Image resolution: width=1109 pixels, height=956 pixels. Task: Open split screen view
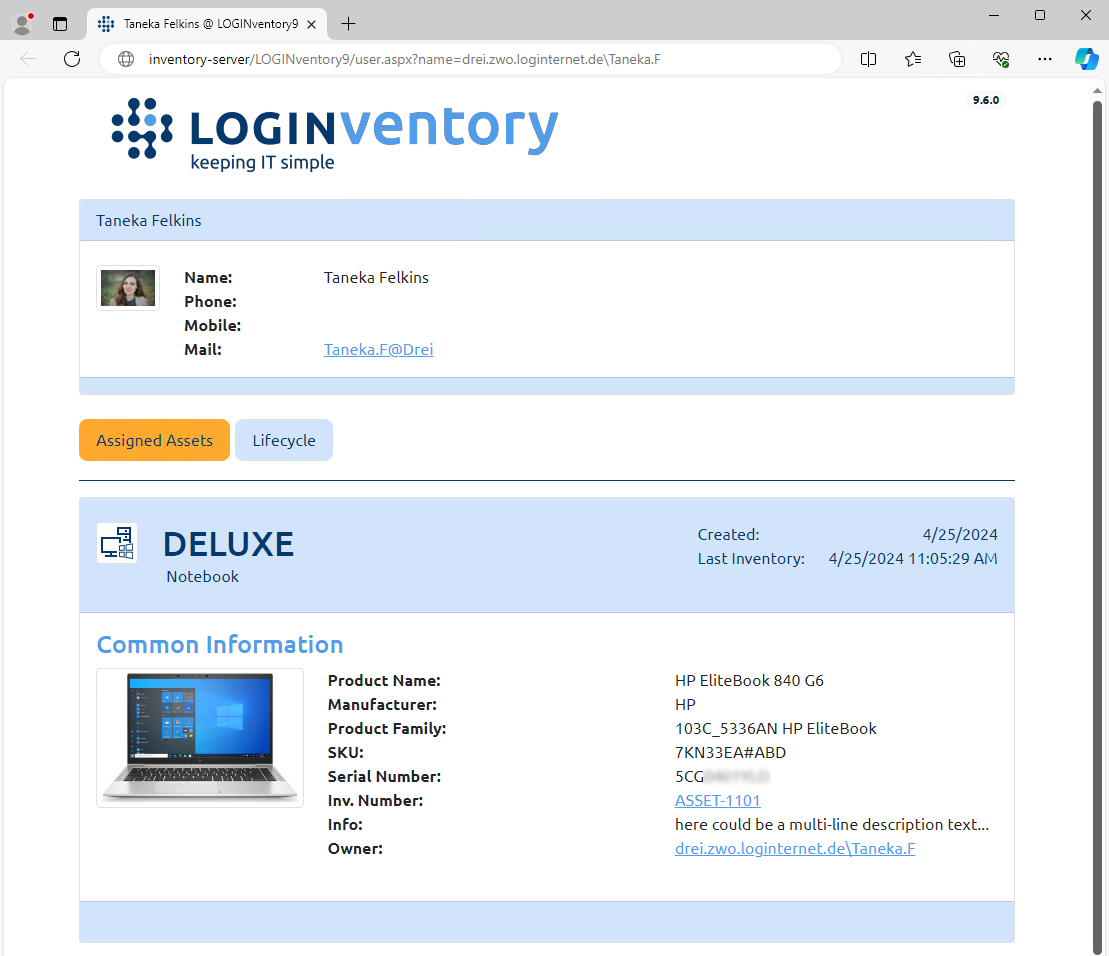[869, 59]
